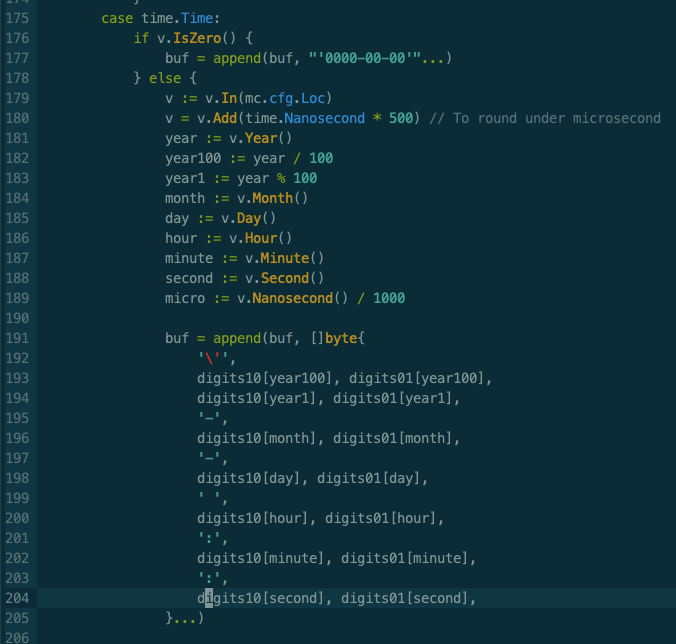The width and height of the screenshot is (676, 644).
Task: Click 'digits01[minute]' on line 202
Action: coord(405,558)
